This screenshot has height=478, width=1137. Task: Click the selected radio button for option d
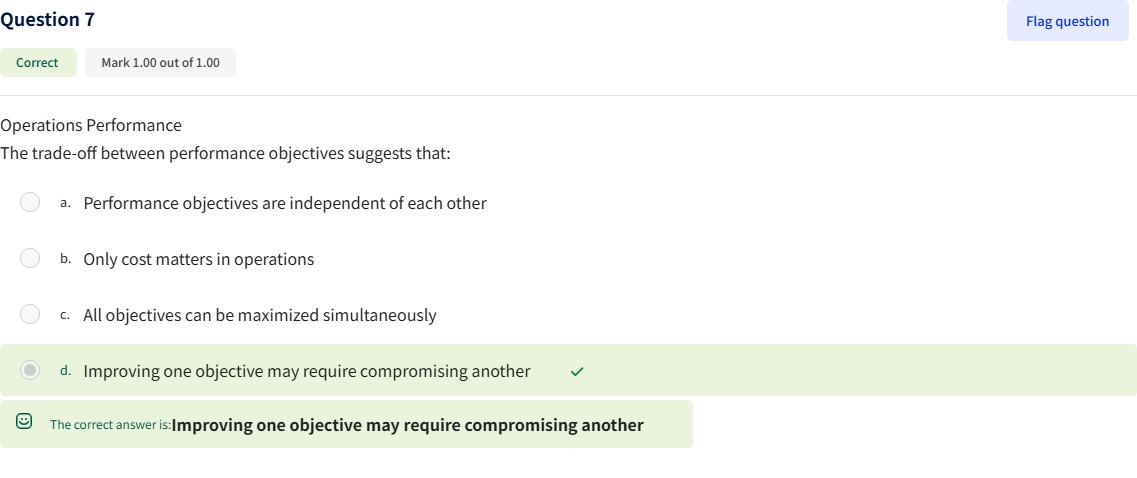[31, 371]
